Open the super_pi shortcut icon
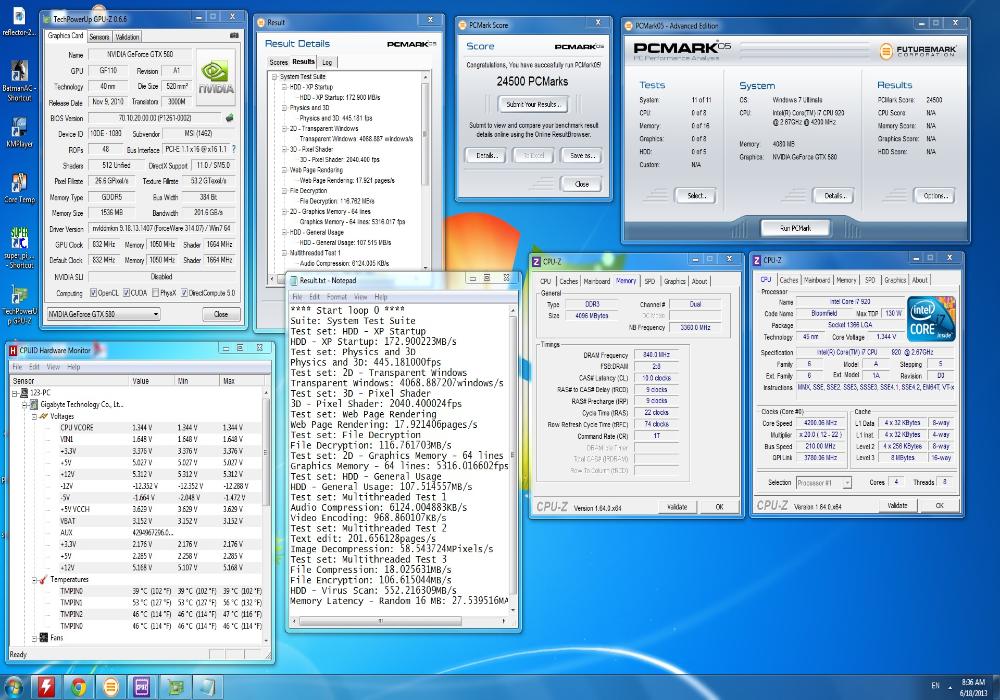Viewport: 1000px width, 700px height. (18, 247)
